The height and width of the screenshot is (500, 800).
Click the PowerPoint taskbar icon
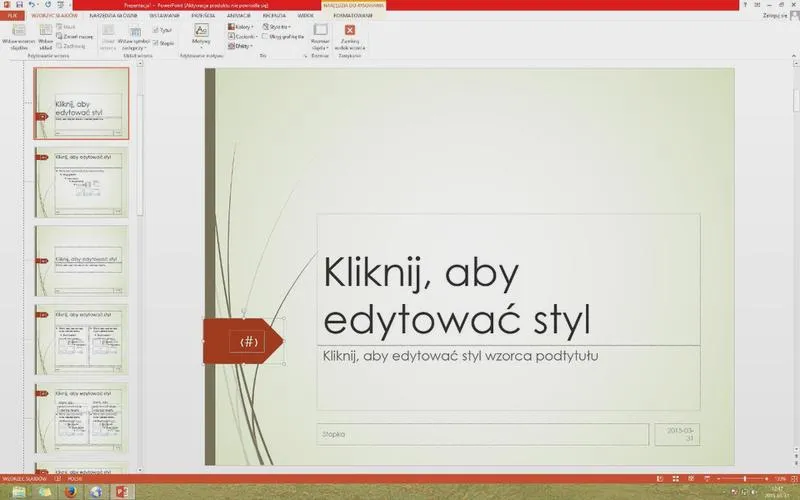[121, 492]
